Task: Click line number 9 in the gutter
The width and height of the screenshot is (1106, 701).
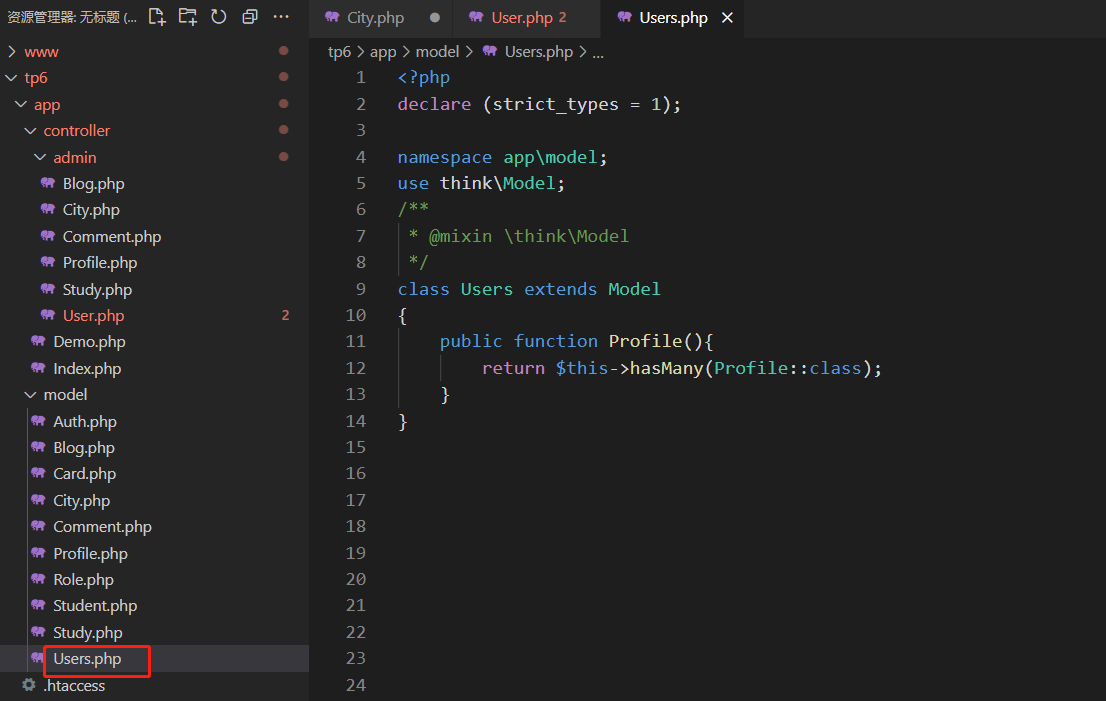Action: 360,289
